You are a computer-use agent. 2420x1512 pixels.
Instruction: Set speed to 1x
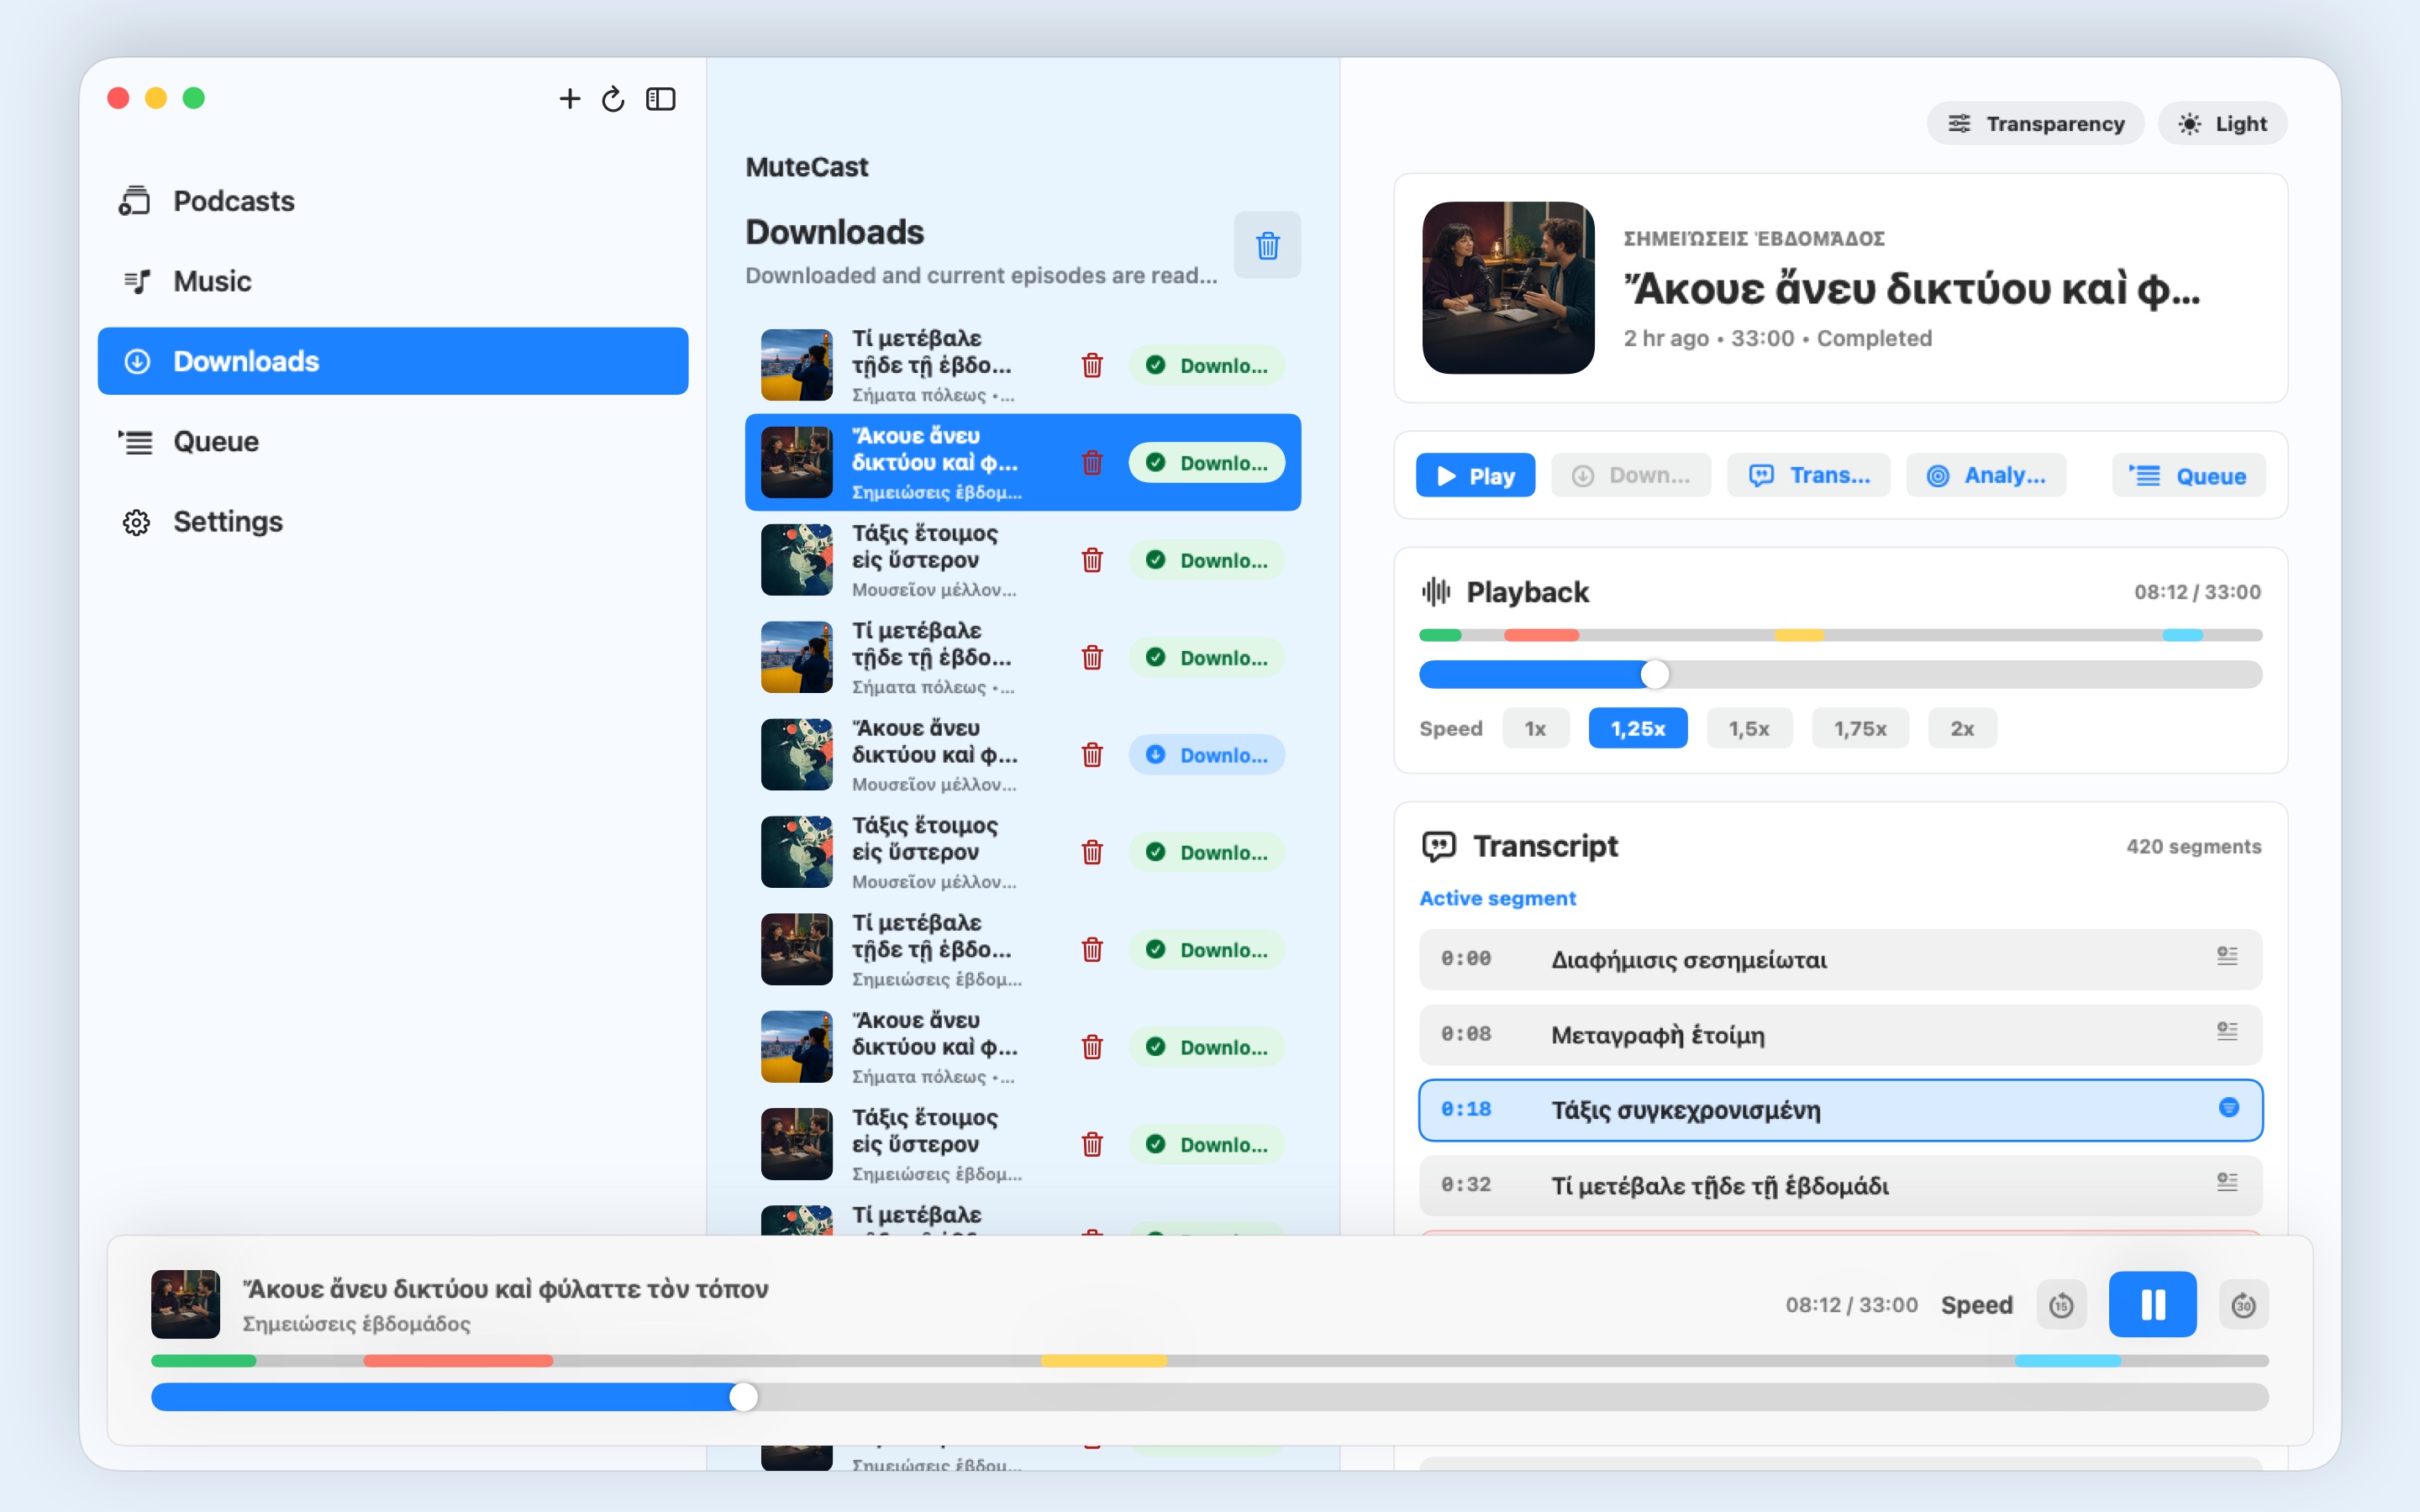(1535, 728)
